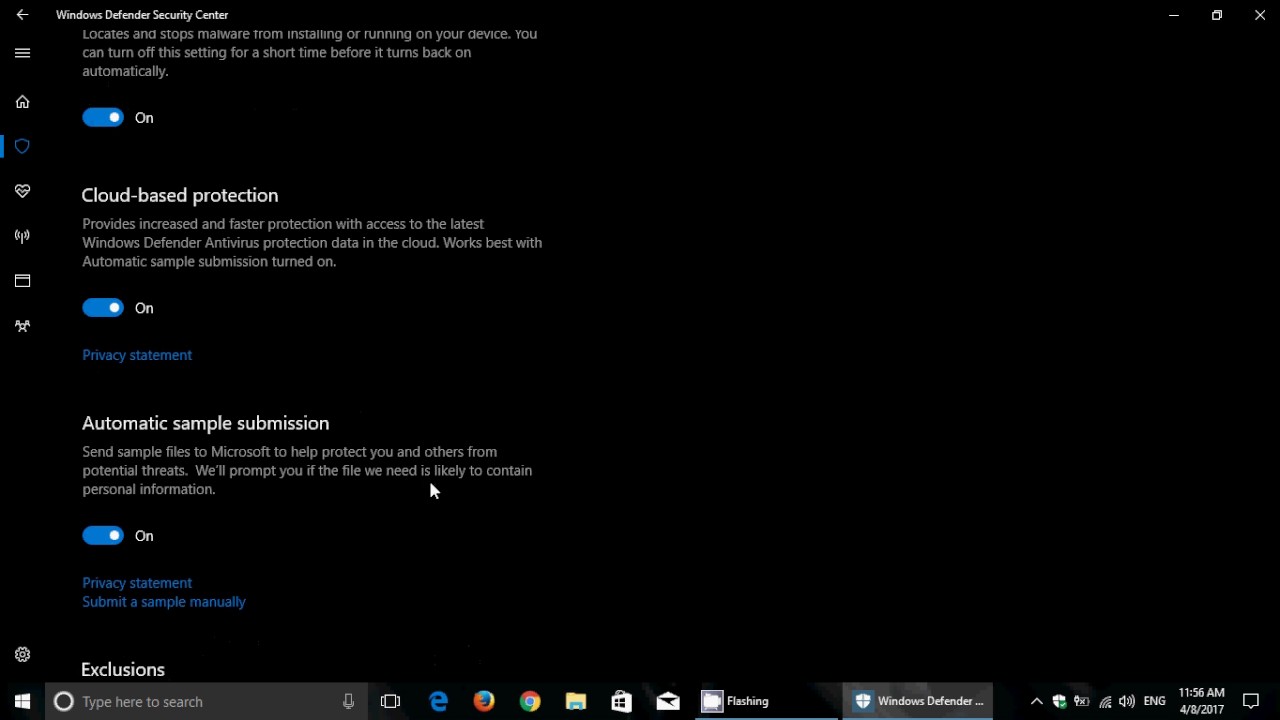Open Action Center notifications icon
Image resolution: width=1280 pixels, height=720 pixels.
click(x=1251, y=701)
